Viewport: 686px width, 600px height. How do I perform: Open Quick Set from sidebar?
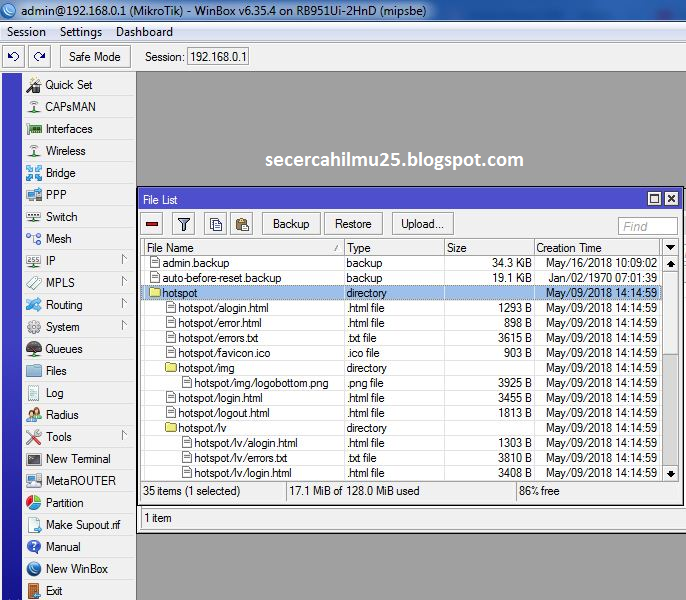(79, 85)
